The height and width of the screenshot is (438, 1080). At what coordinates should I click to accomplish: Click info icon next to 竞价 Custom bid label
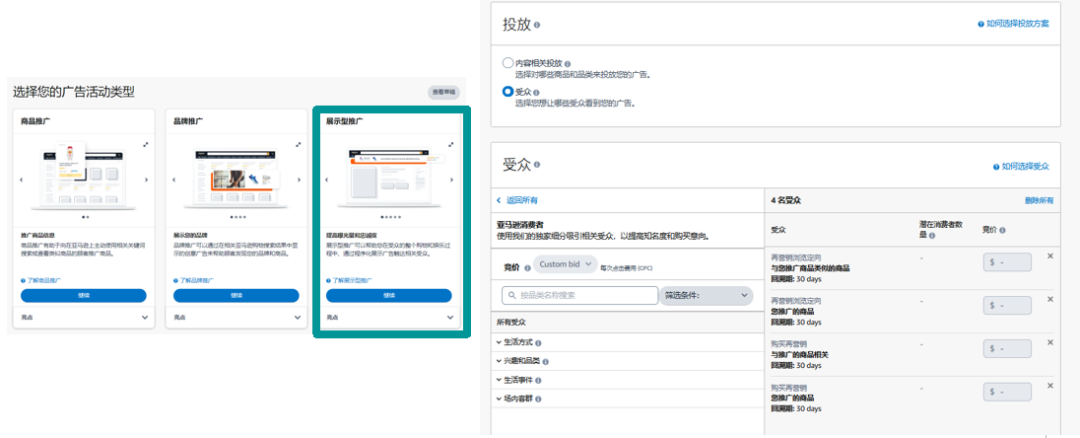coord(528,267)
